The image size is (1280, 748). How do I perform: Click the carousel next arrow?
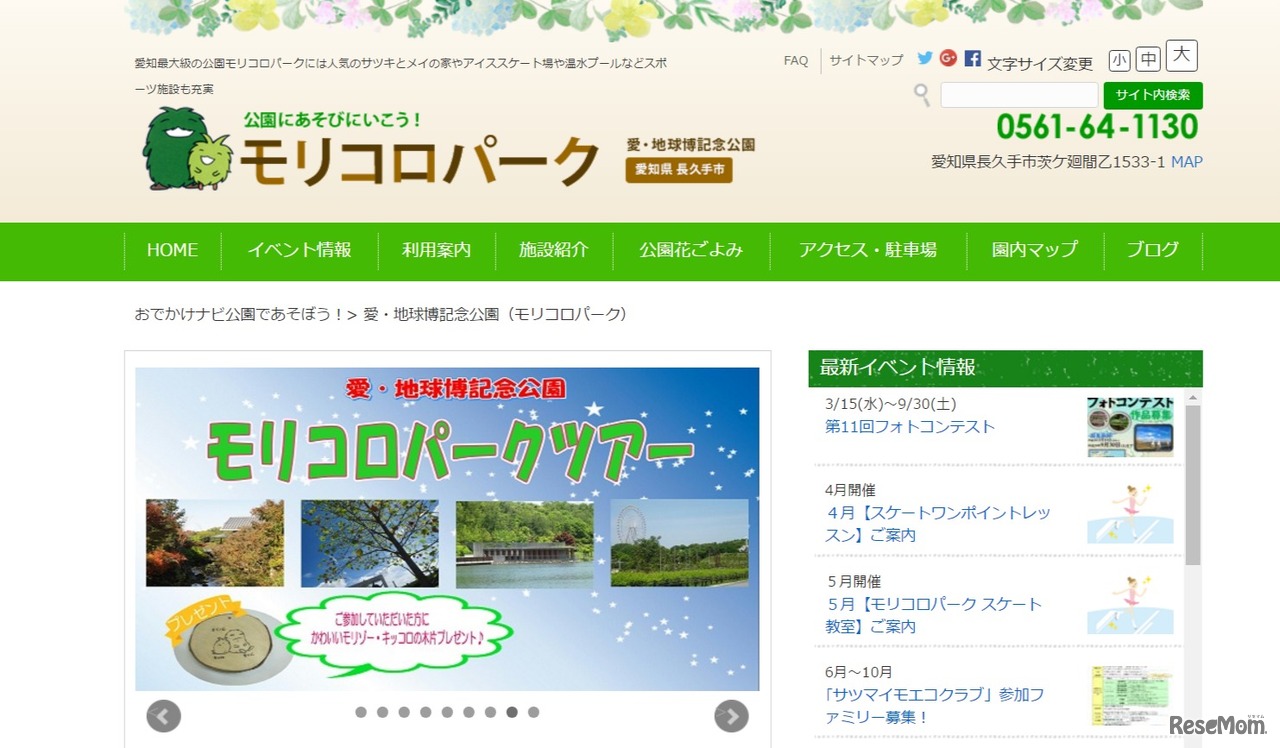coord(731,716)
